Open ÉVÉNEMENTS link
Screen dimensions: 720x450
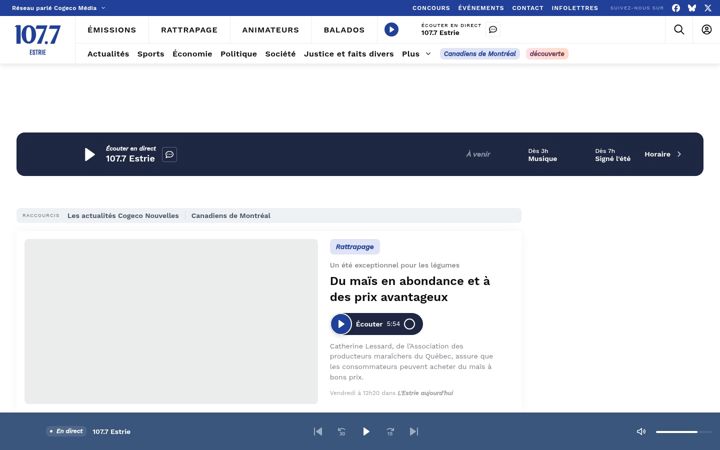[x=481, y=8]
